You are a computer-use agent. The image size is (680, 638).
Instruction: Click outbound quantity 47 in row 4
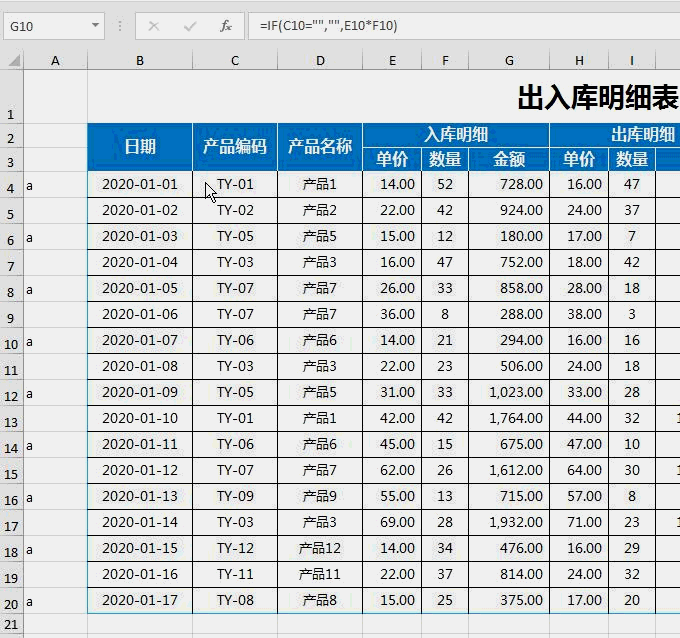pyautogui.click(x=632, y=184)
